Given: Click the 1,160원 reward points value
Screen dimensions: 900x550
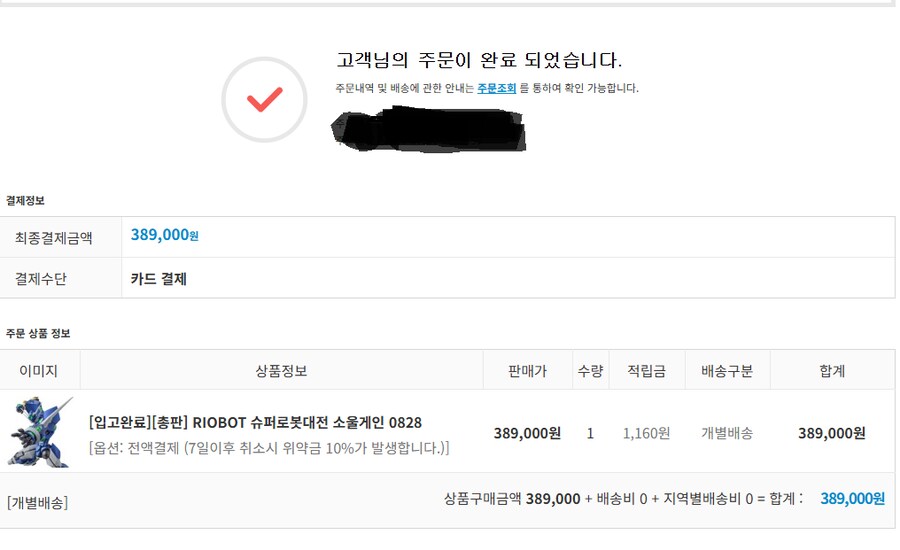Looking at the screenshot, I should (646, 433).
